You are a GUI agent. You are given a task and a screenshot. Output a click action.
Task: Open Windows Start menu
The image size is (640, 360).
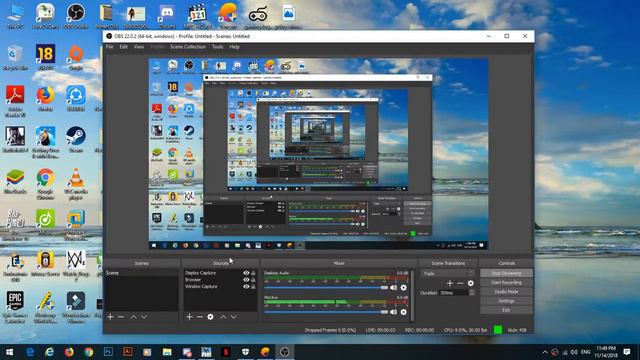point(9,352)
